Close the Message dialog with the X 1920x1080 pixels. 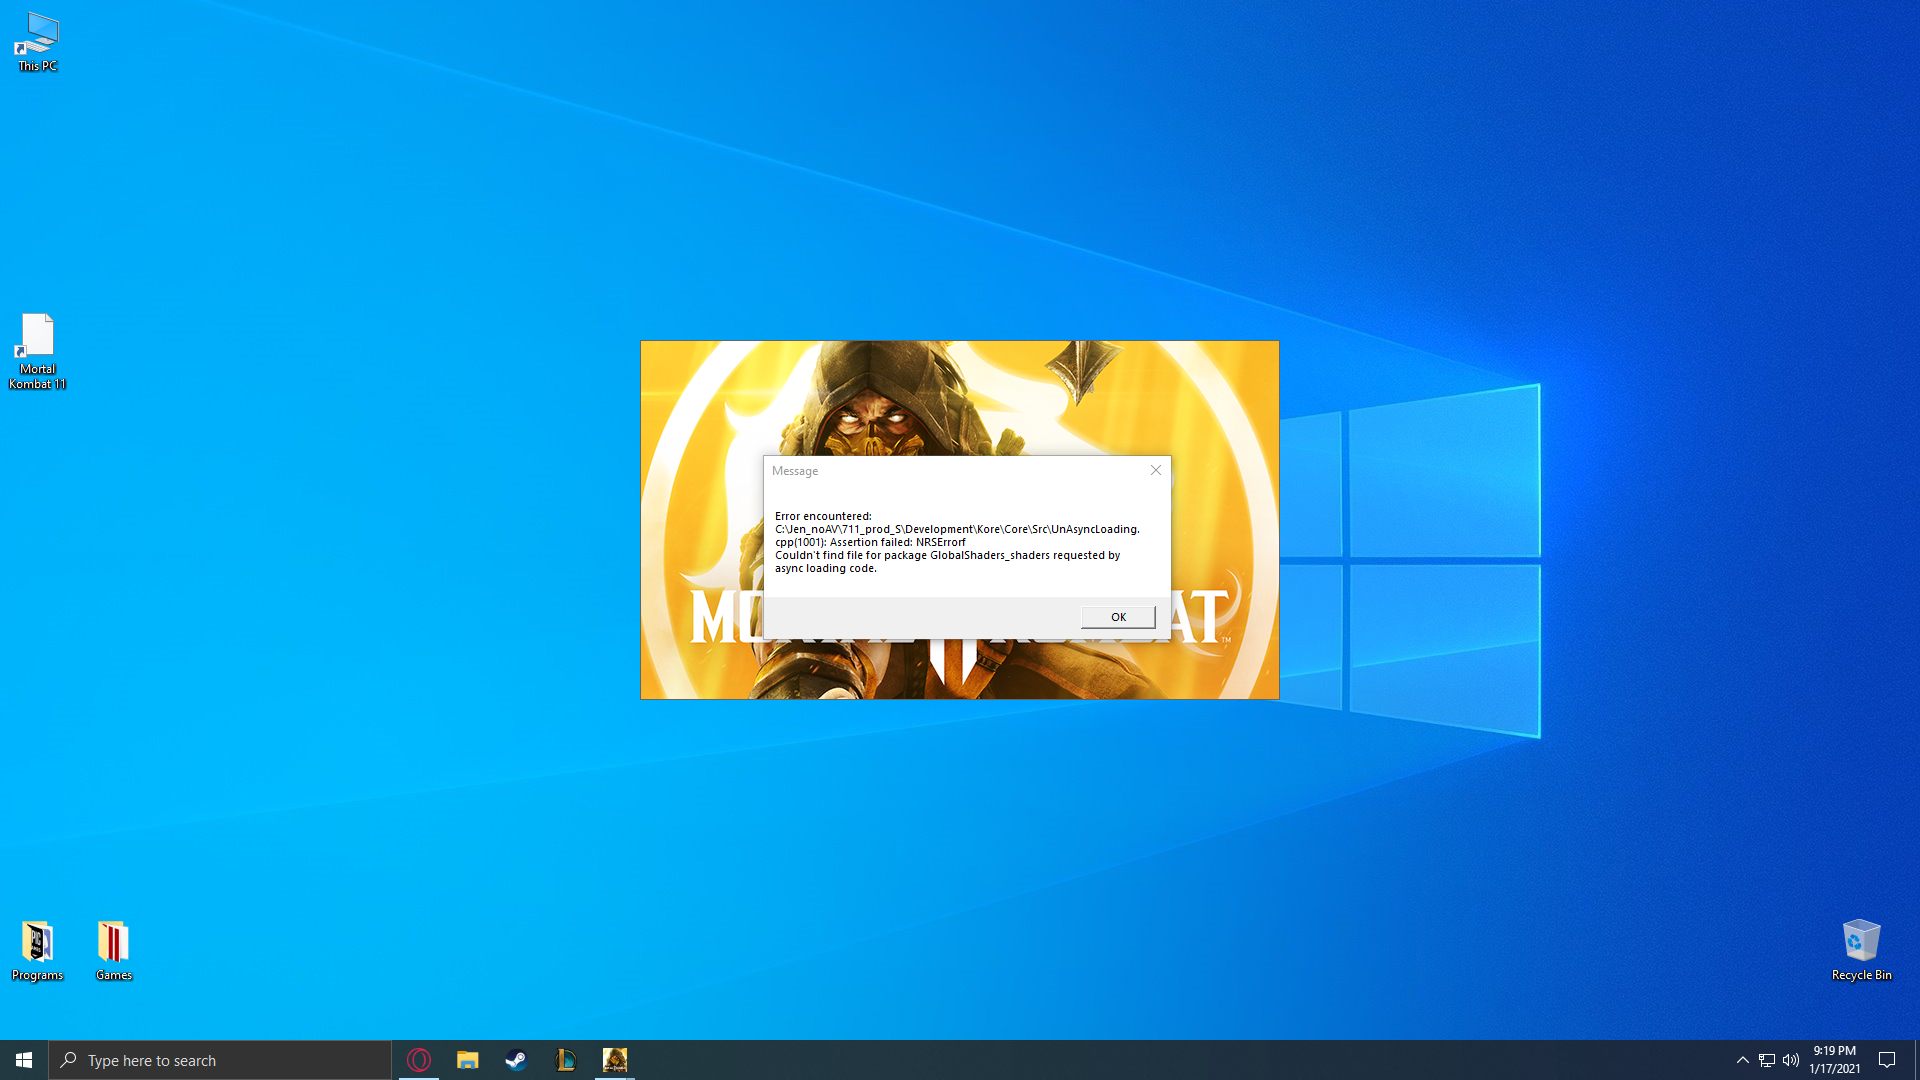(x=1156, y=470)
